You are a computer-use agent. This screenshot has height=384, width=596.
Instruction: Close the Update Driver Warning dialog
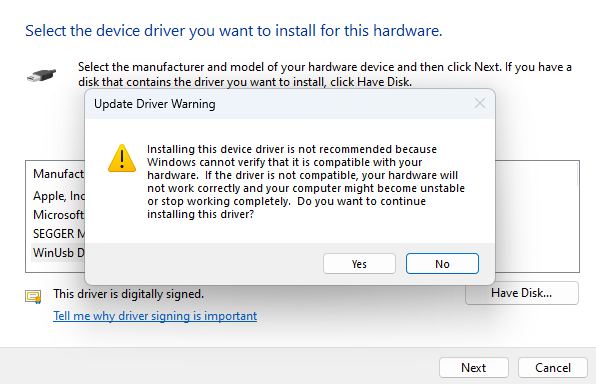[x=480, y=103]
